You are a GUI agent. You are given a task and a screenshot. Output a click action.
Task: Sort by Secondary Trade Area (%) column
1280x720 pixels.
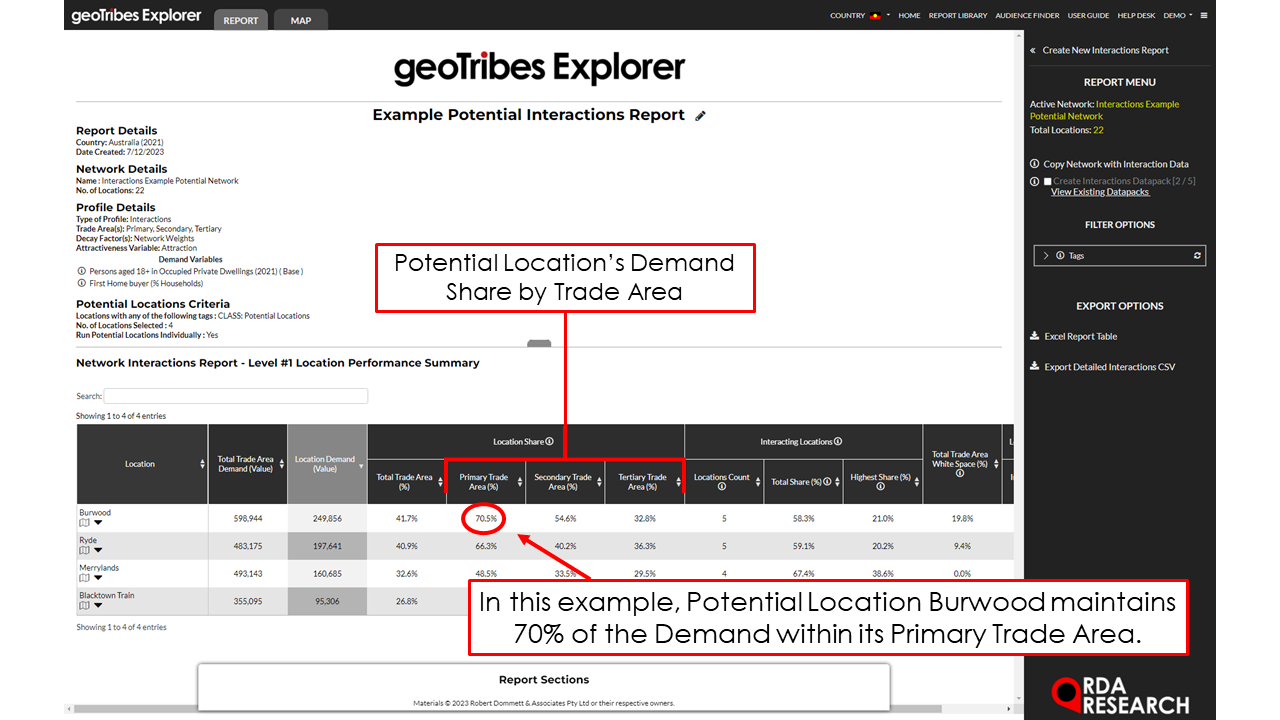[x=565, y=481]
